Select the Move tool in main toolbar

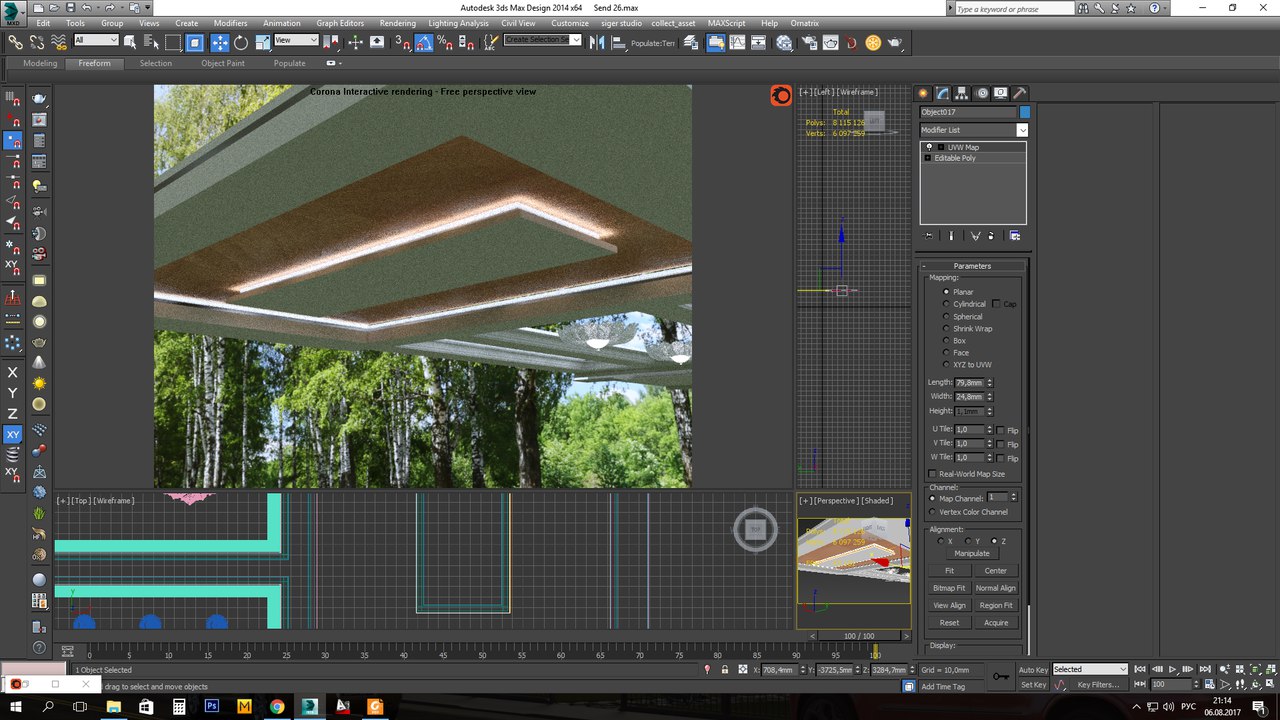tap(219, 42)
